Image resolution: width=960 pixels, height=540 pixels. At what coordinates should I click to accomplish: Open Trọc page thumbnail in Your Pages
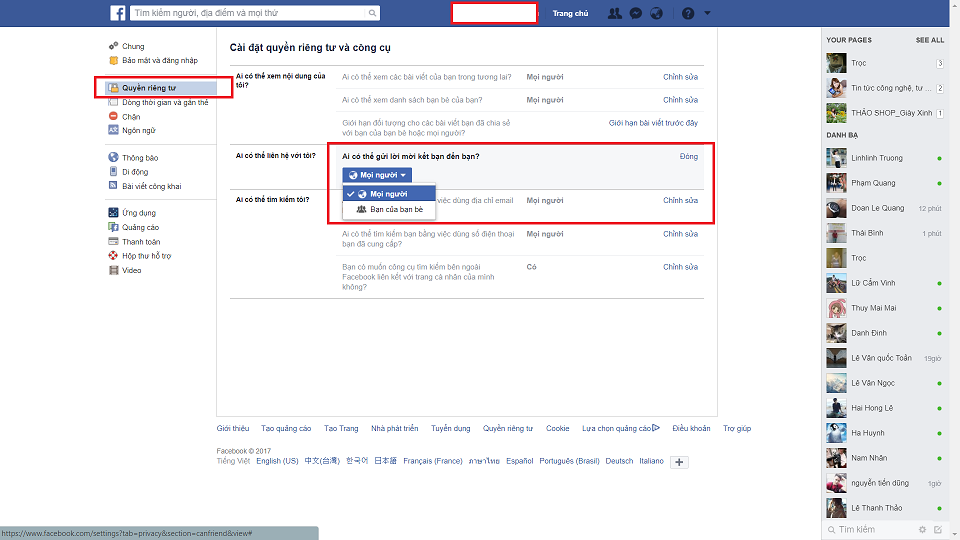[836, 63]
